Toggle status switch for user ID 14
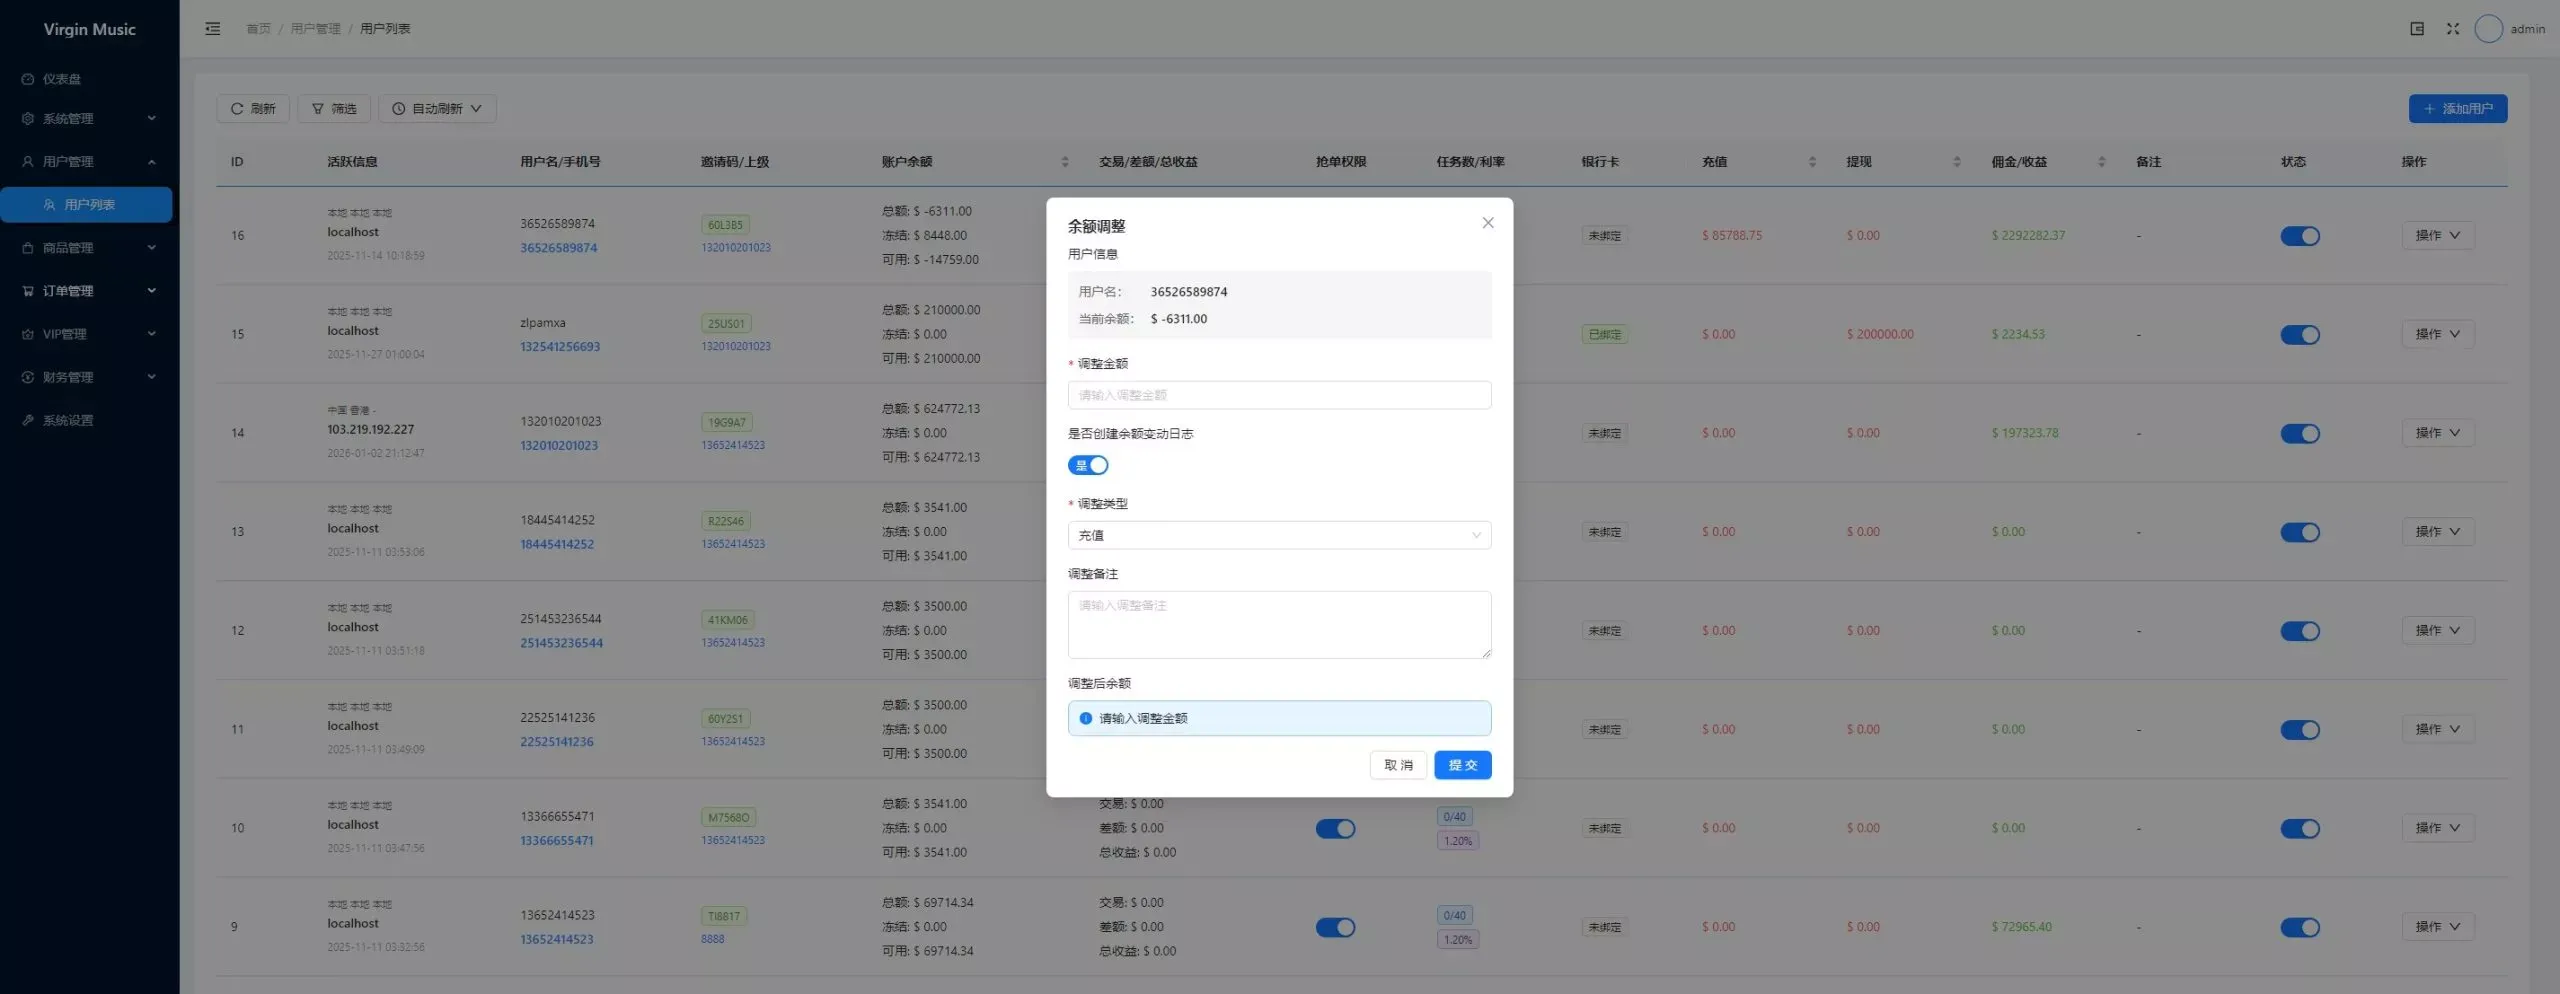Screen dimensions: 2560x994 tap(2299, 434)
